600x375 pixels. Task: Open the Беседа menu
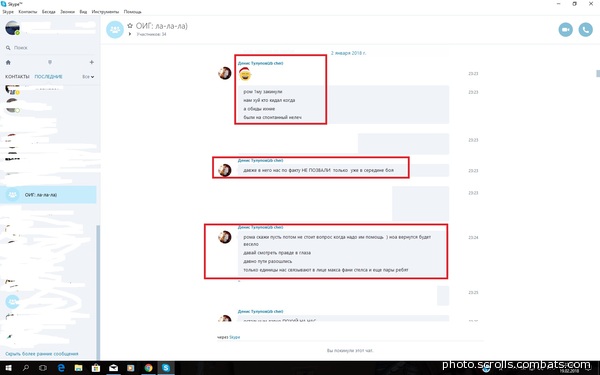pos(49,12)
